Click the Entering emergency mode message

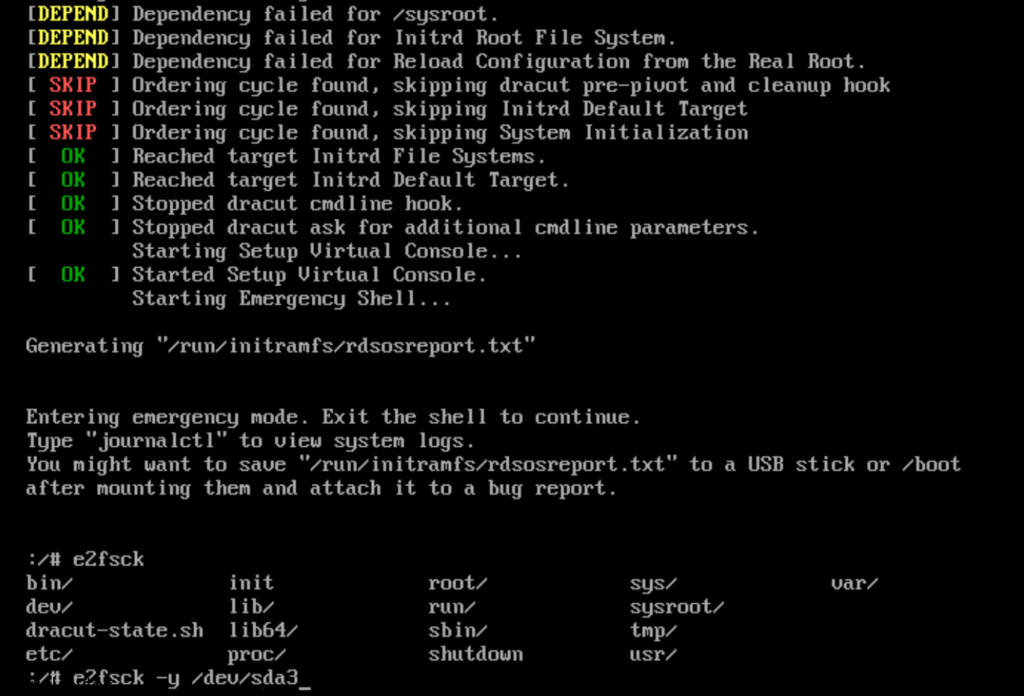(333, 417)
